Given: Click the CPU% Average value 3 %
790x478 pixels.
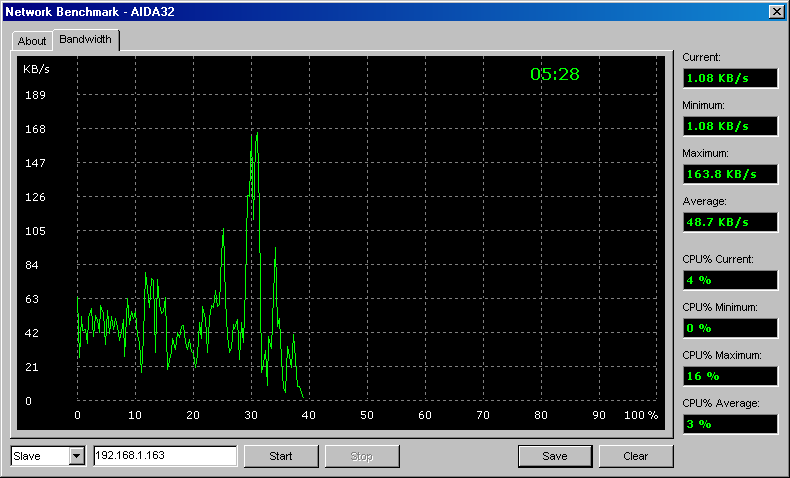Looking at the screenshot, I should pos(730,424).
